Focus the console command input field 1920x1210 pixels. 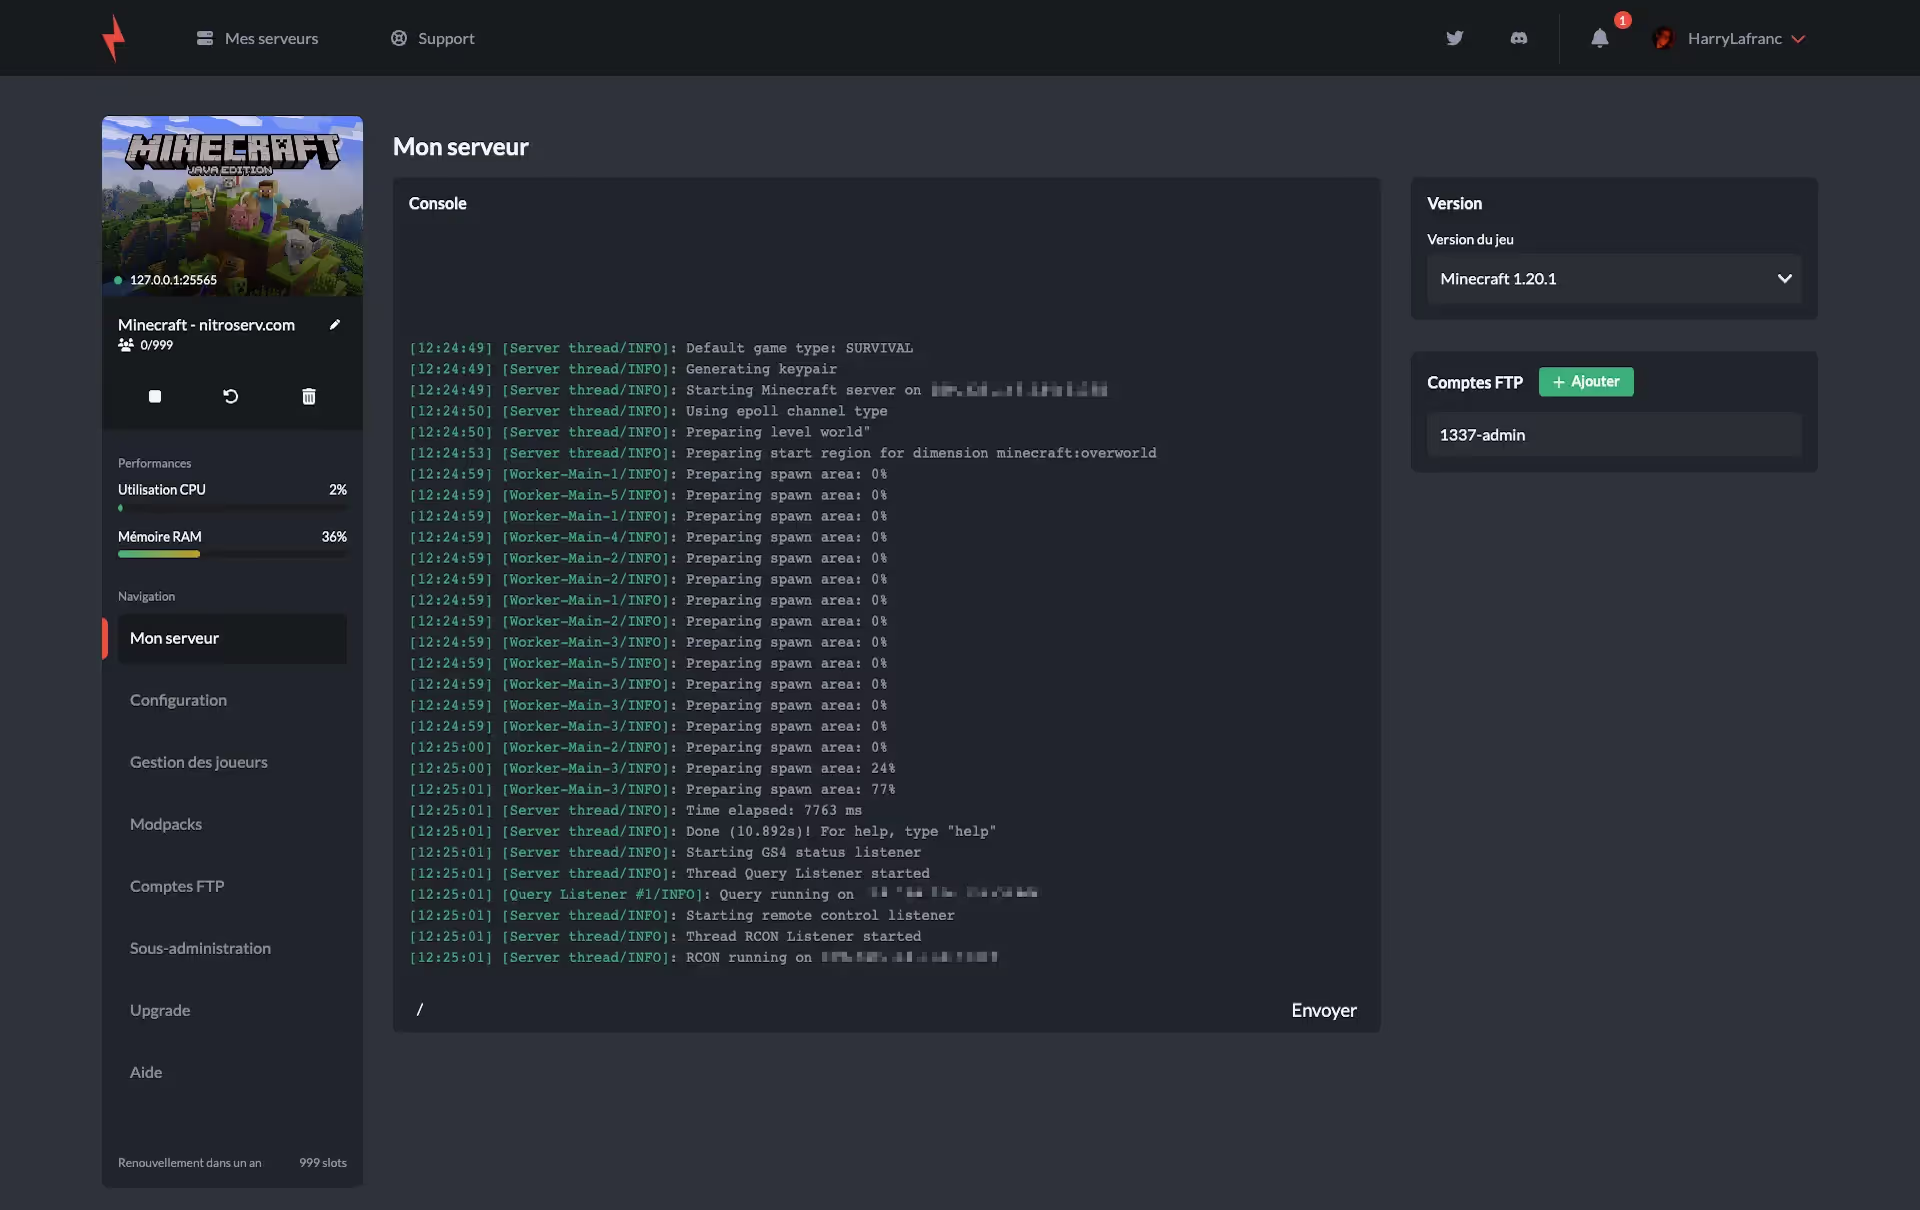point(840,1010)
